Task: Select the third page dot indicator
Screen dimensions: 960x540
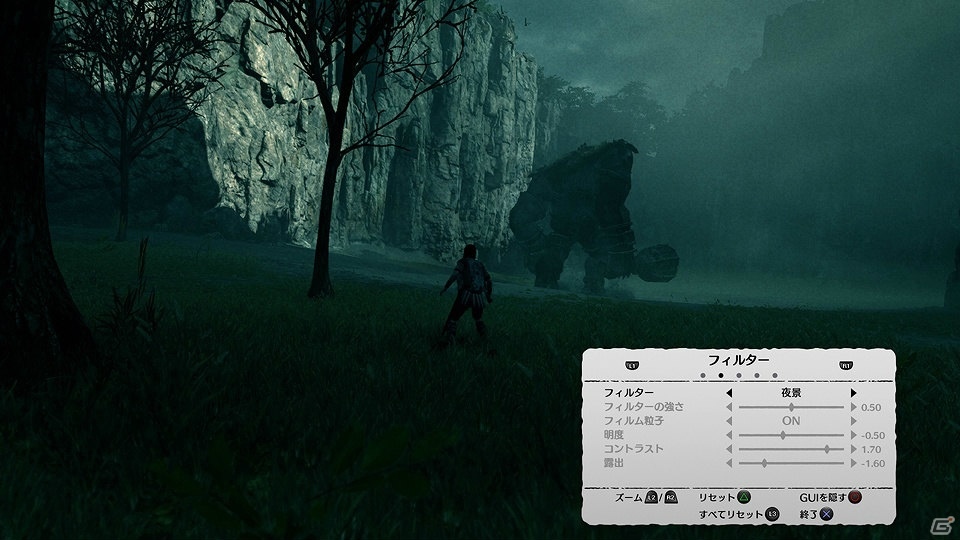Action: (739, 375)
